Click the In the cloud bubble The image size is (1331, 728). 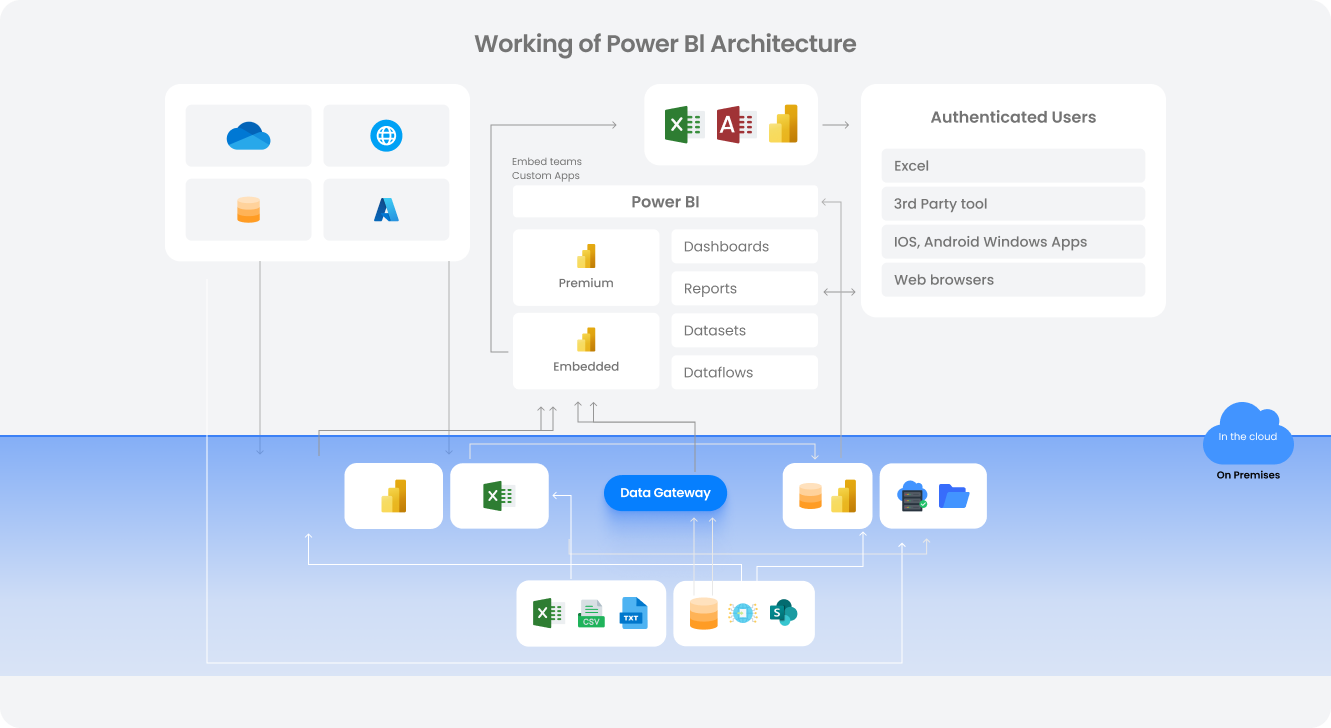tap(1247, 436)
